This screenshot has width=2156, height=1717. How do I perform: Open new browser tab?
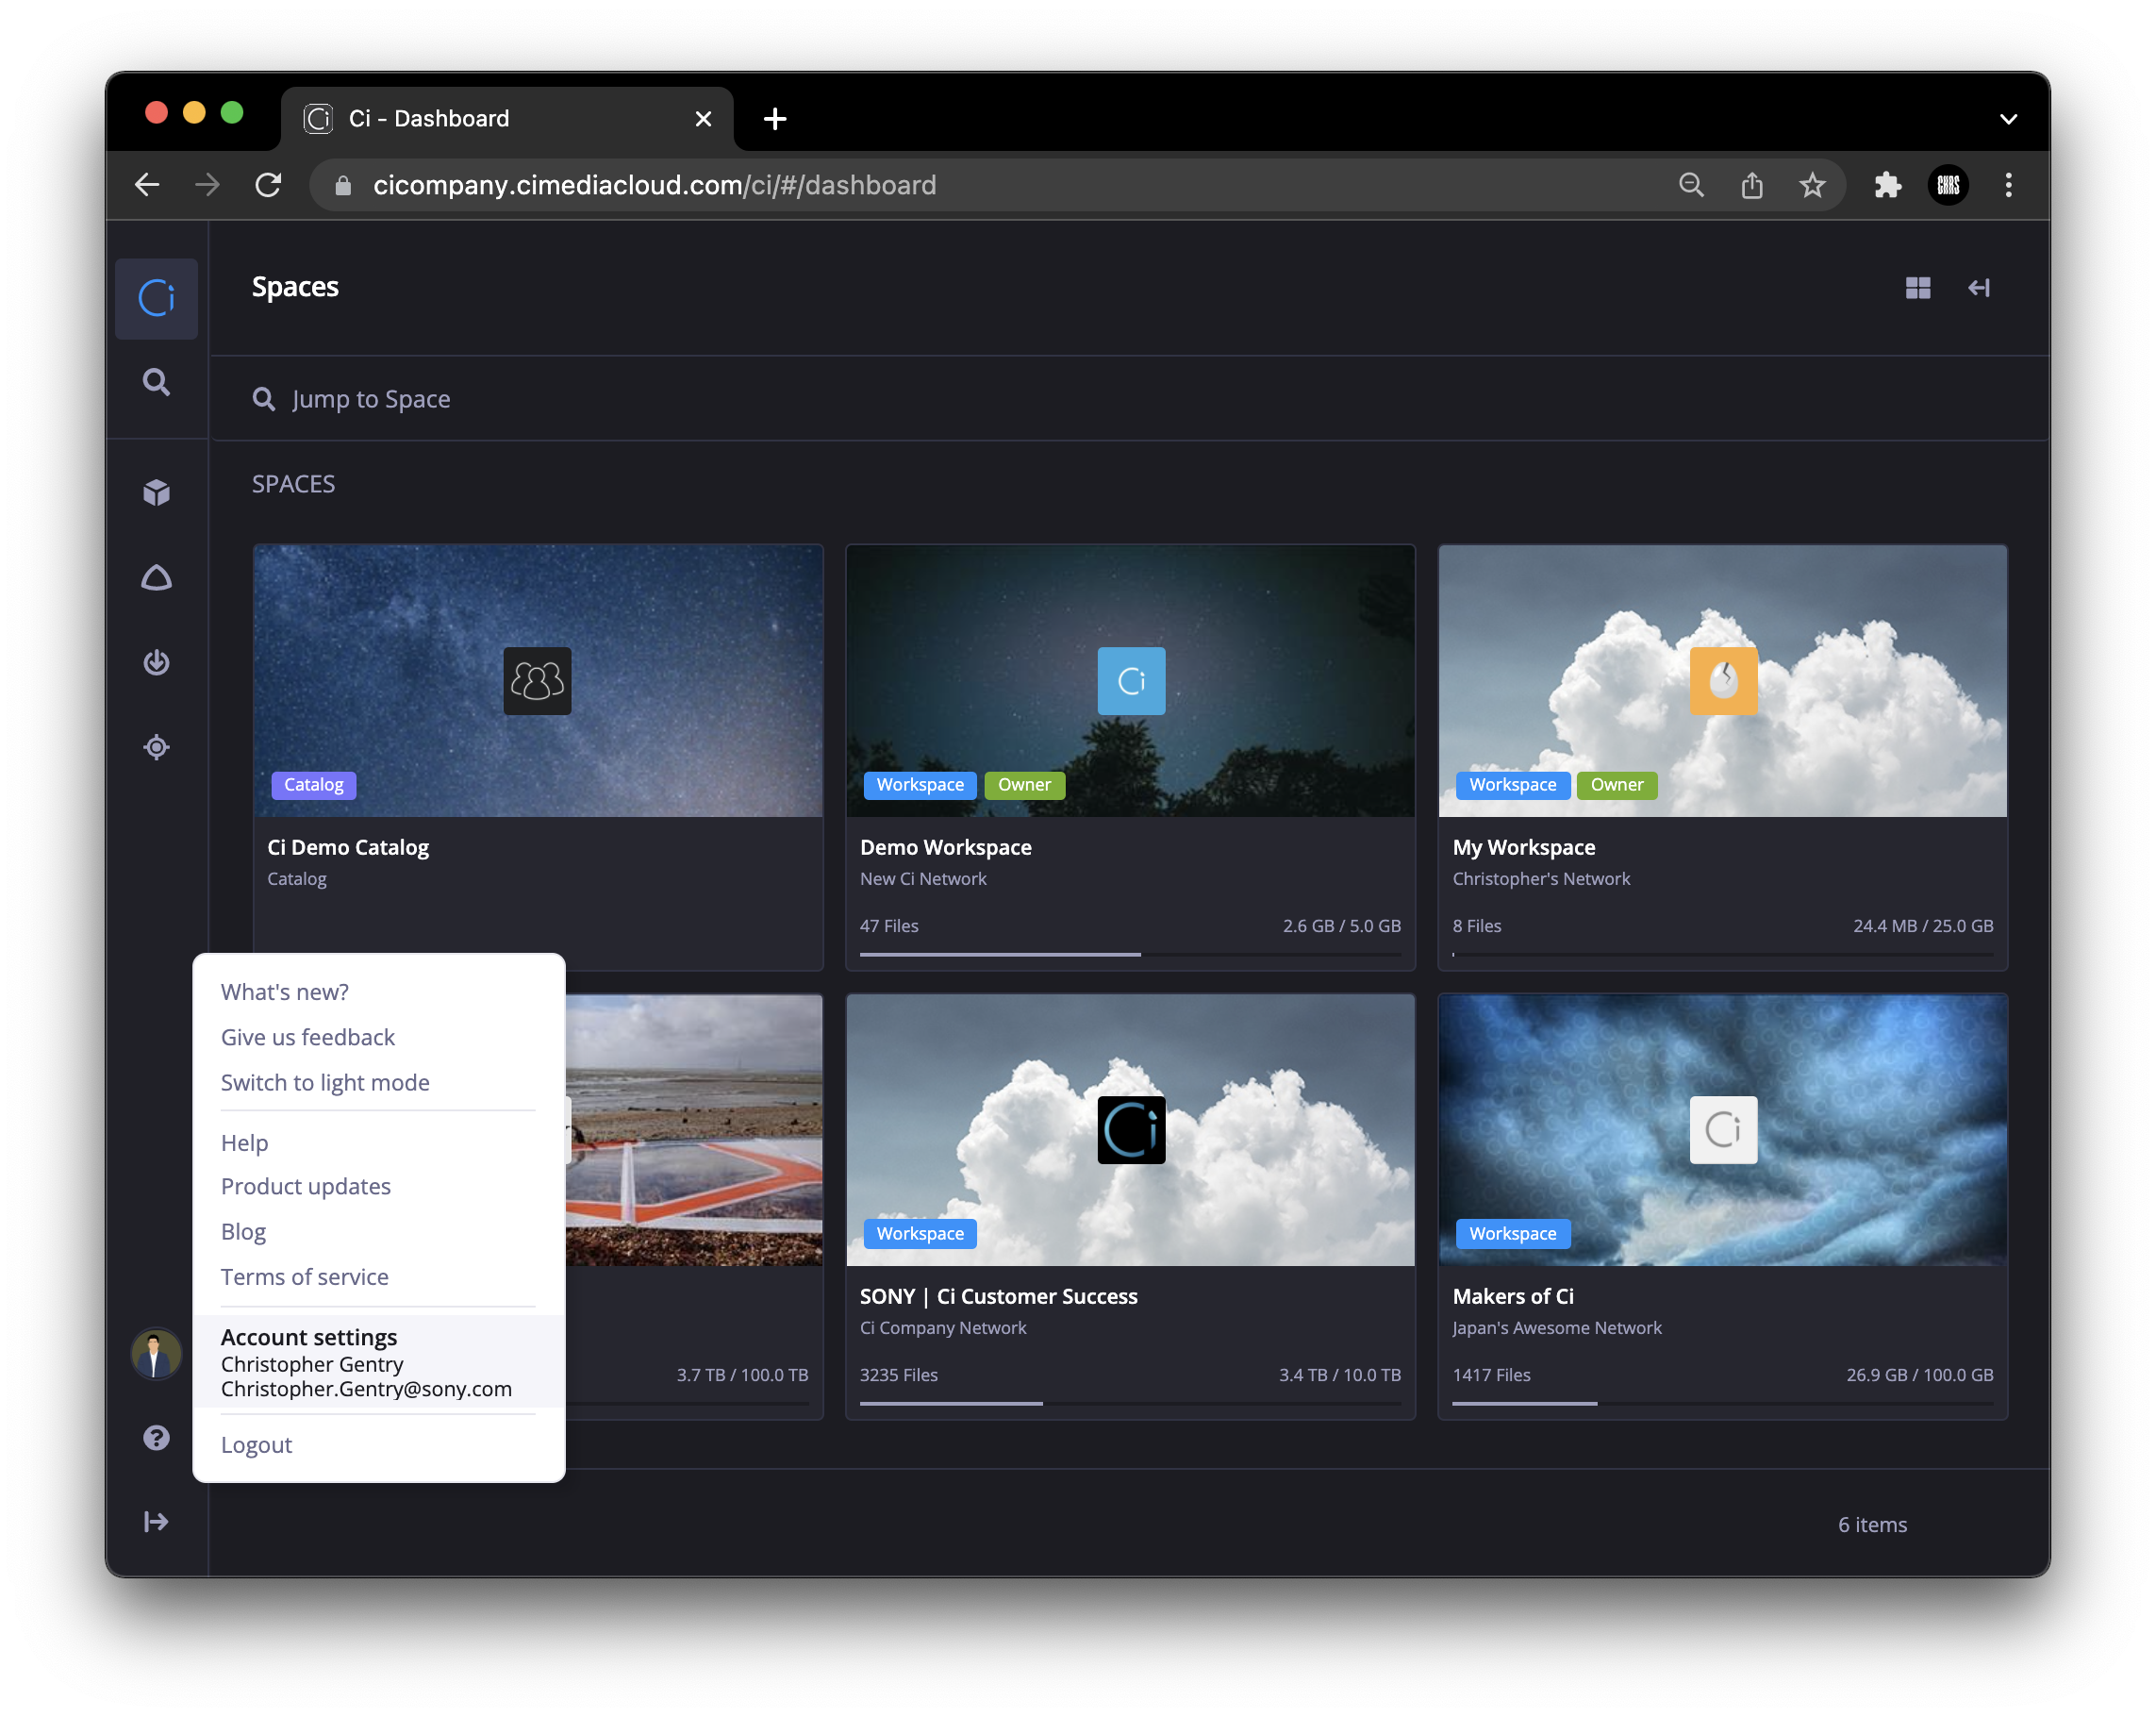(x=775, y=119)
